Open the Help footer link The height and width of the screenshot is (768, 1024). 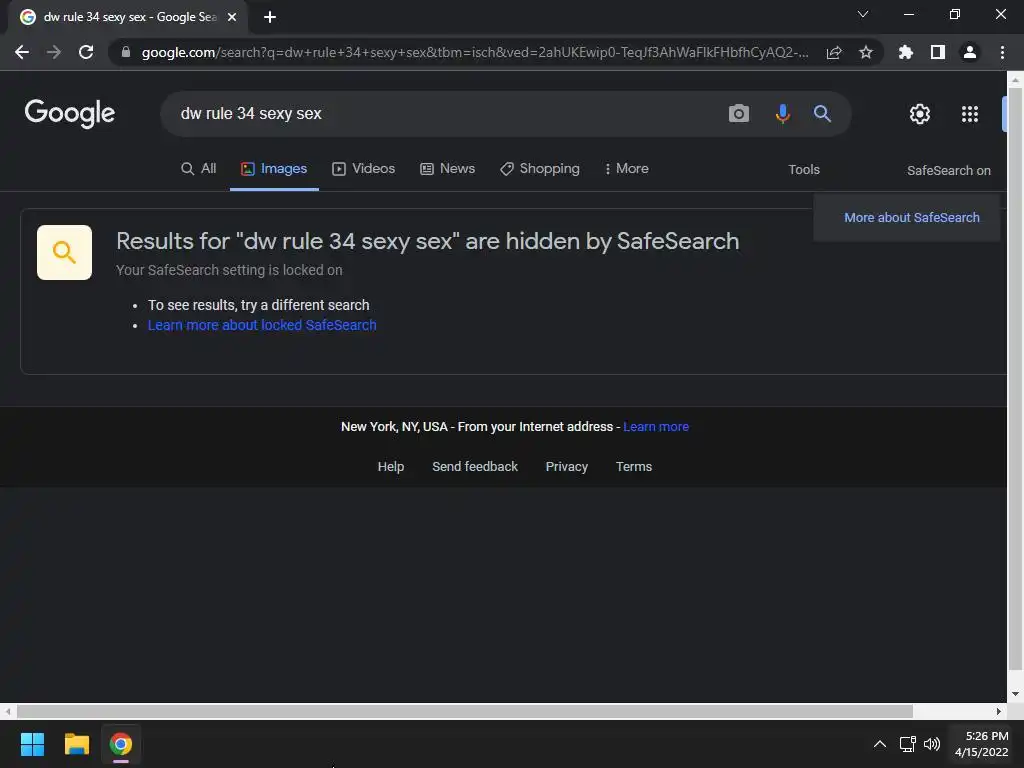point(391,466)
